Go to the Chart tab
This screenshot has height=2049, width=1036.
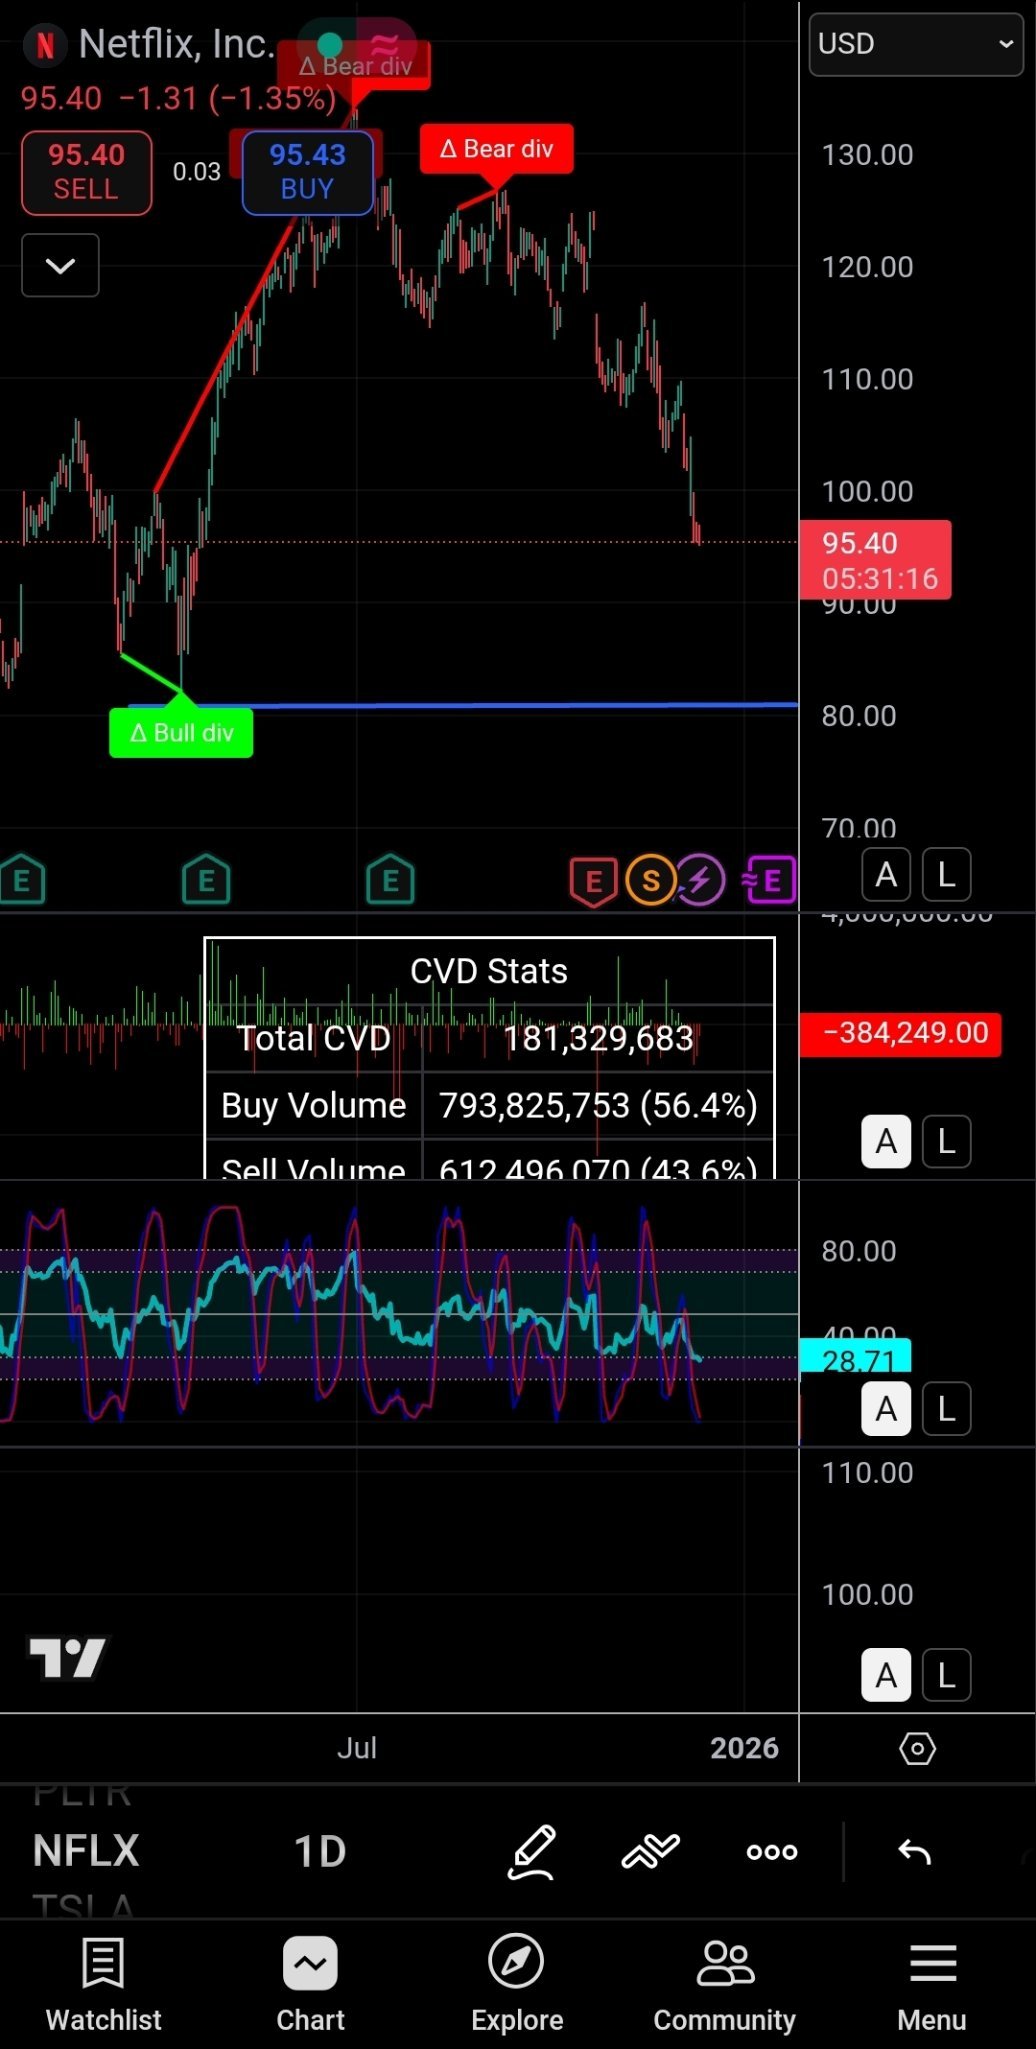(x=310, y=1985)
